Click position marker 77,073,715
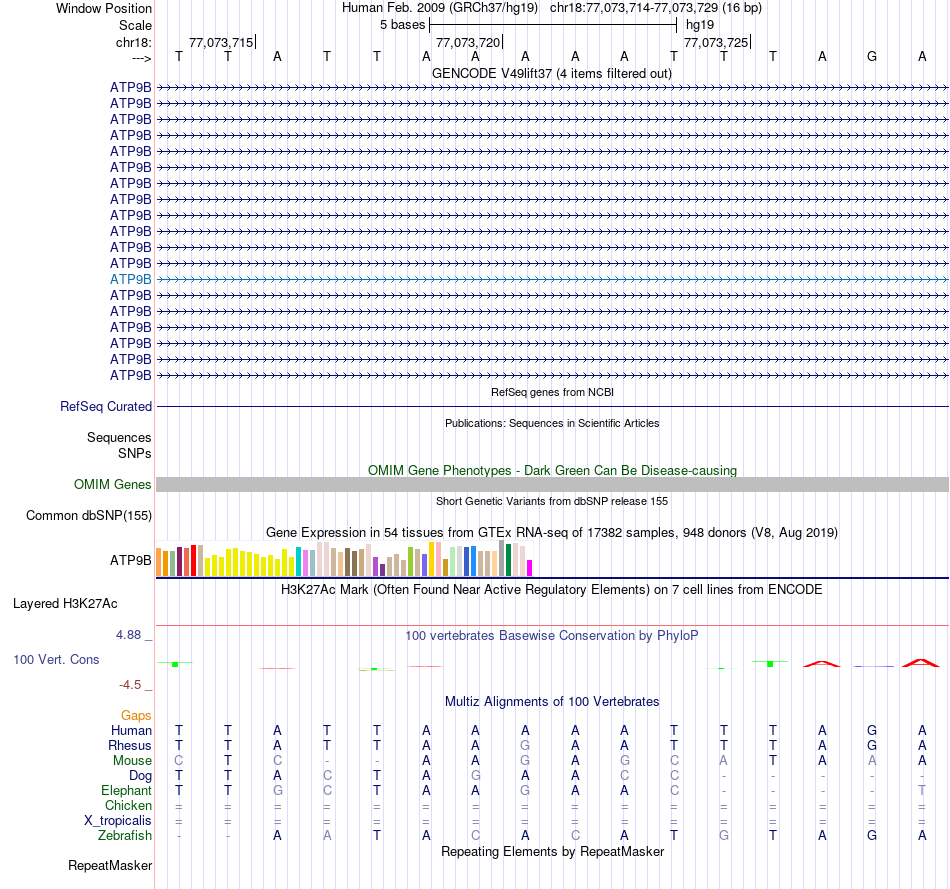Viewport: 950px width, 889px height. 221,42
